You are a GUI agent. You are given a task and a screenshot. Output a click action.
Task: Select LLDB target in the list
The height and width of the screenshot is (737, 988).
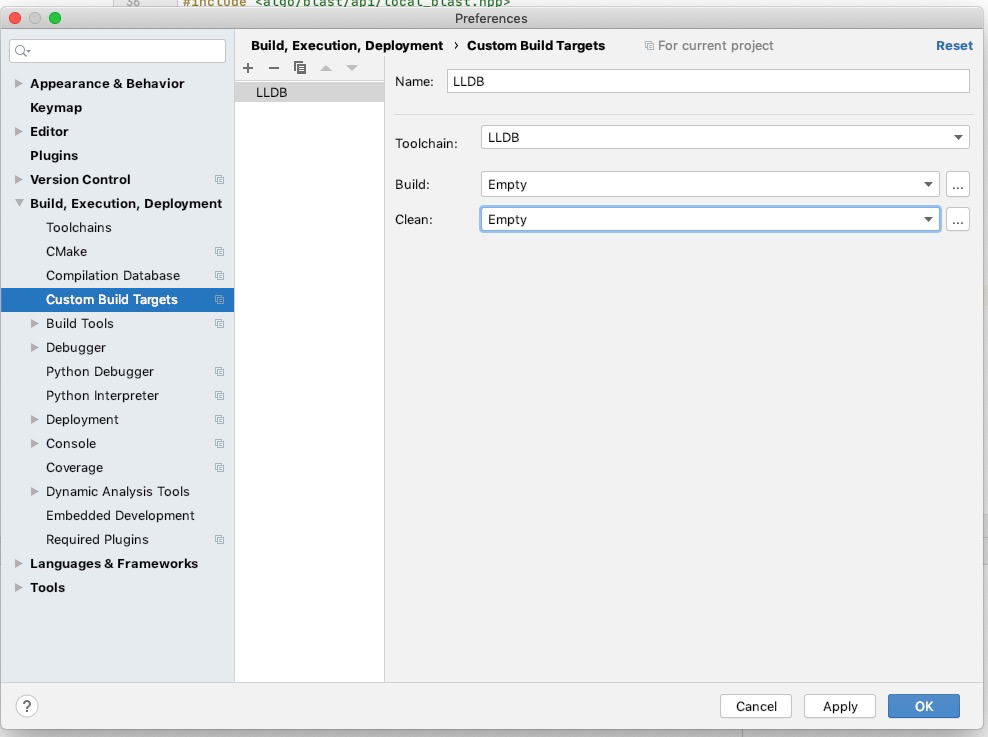click(x=309, y=92)
